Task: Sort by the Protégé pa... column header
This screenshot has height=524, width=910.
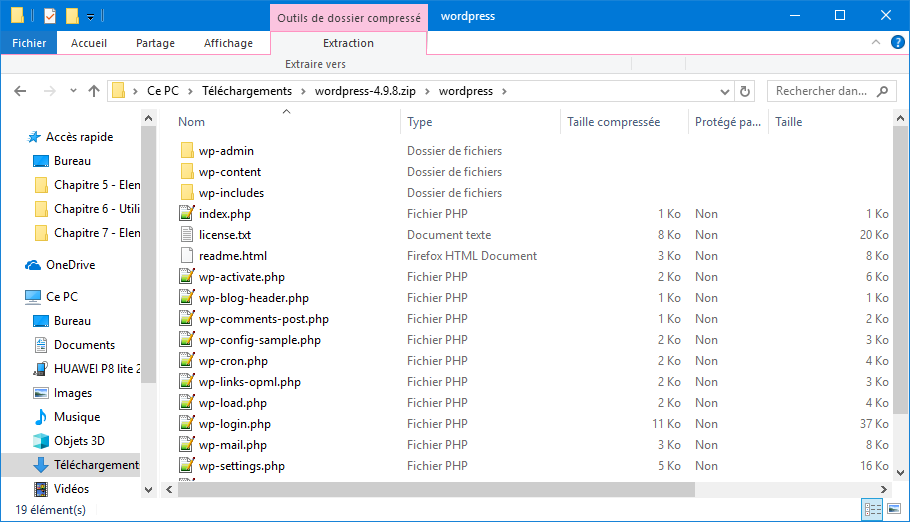Action: [728, 122]
